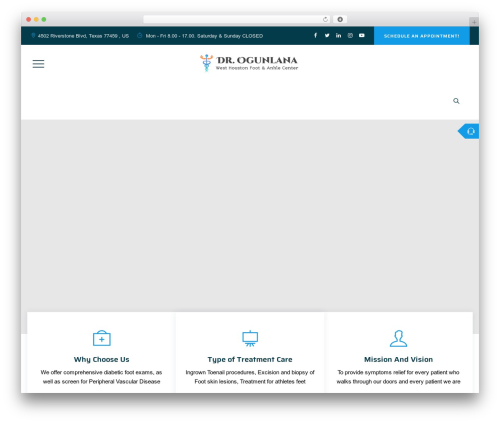This screenshot has height=423, width=500.
Task: Click the grey hero banner placeholder
Action: tap(250, 216)
